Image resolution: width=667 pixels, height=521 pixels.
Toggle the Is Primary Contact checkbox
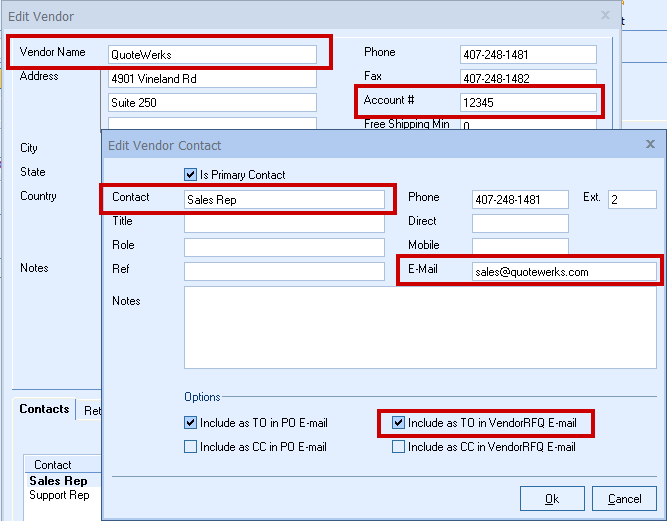click(191, 175)
